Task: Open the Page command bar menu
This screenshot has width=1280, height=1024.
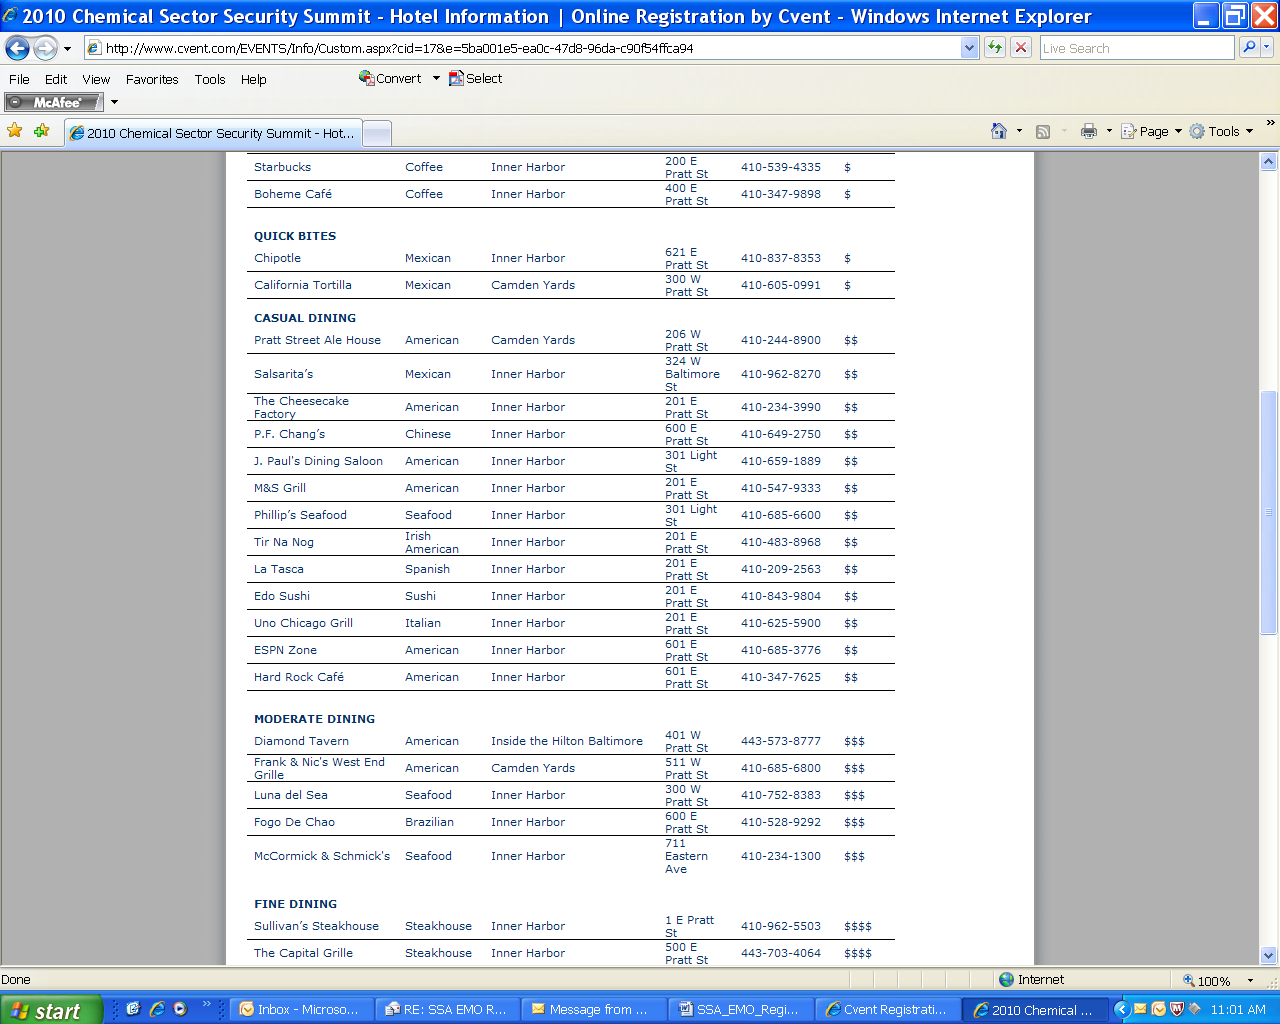Action: [x=1151, y=131]
